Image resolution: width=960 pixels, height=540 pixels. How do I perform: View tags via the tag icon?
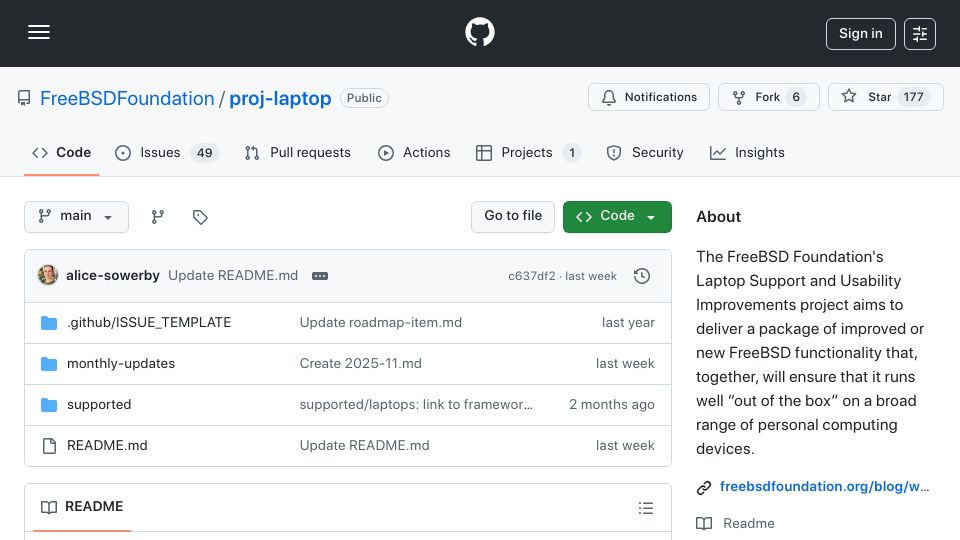(200, 217)
